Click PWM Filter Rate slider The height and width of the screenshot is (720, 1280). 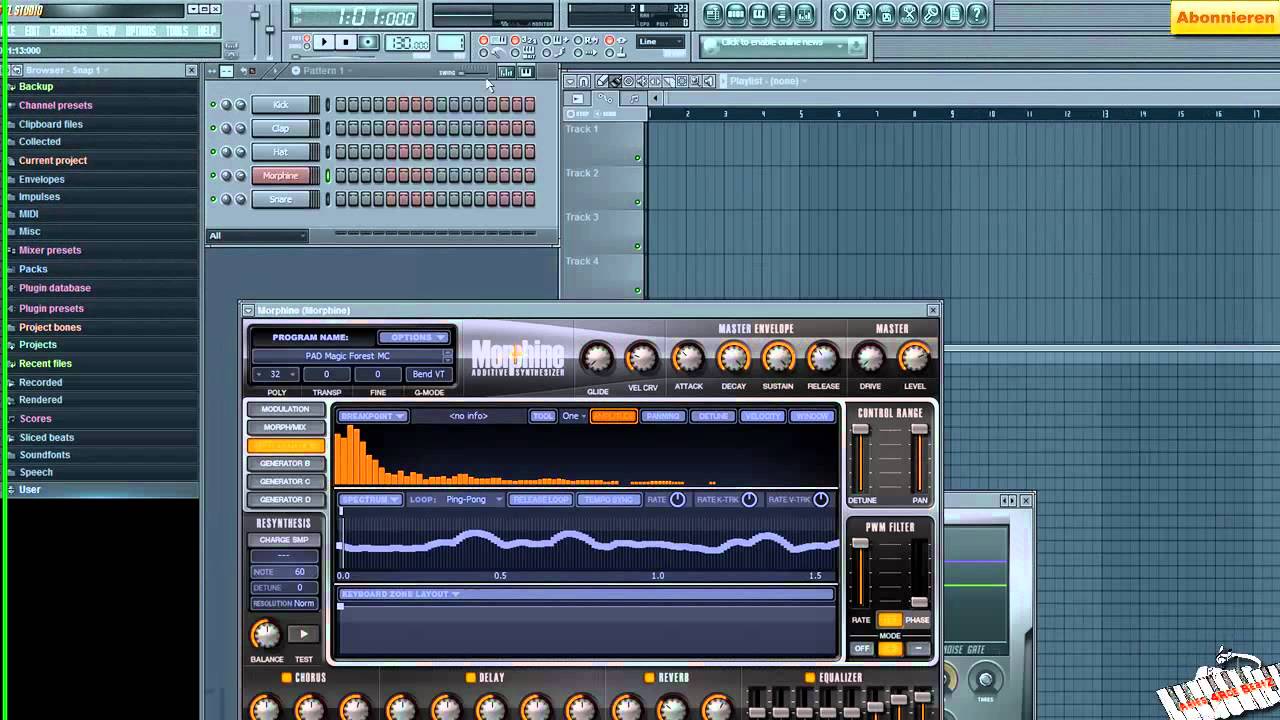860,573
